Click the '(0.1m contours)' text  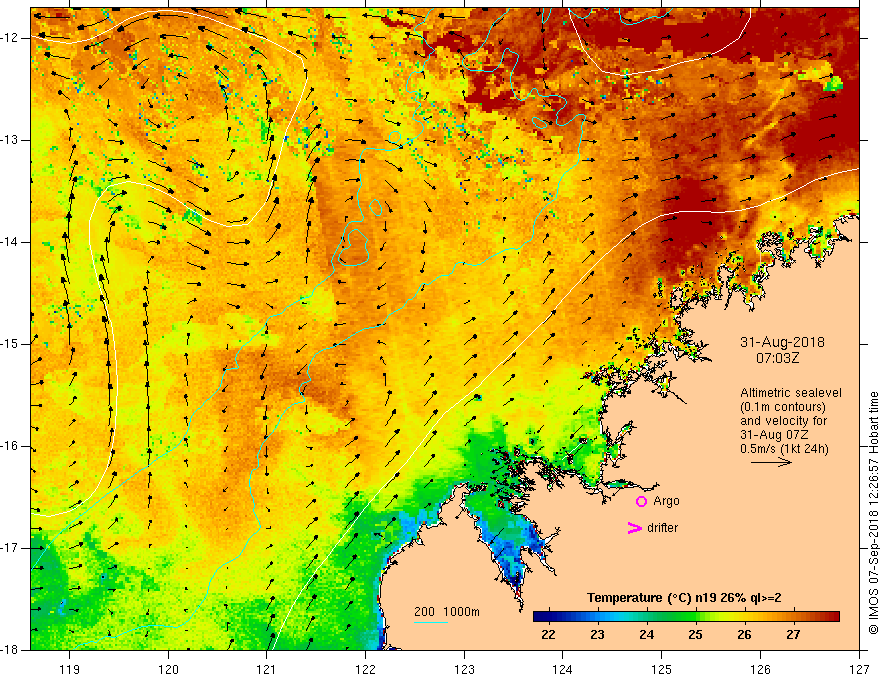pyautogui.click(x=783, y=407)
